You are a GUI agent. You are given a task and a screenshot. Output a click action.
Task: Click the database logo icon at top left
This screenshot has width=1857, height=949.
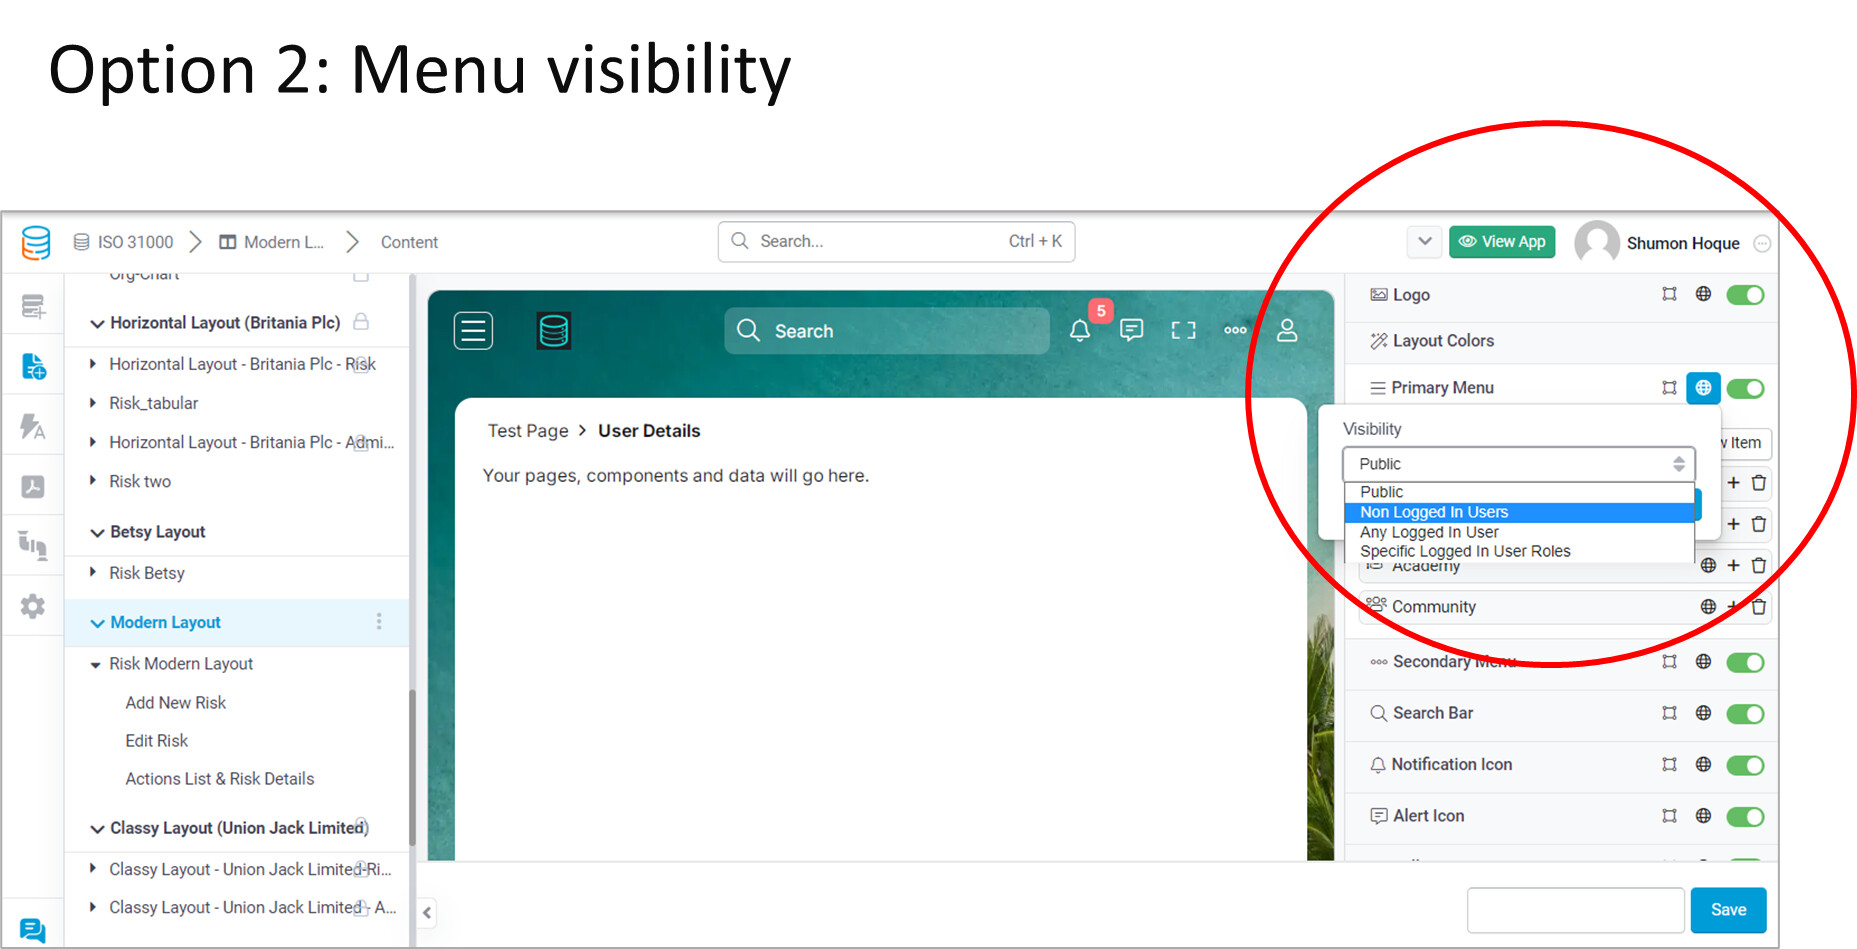[x=36, y=242]
